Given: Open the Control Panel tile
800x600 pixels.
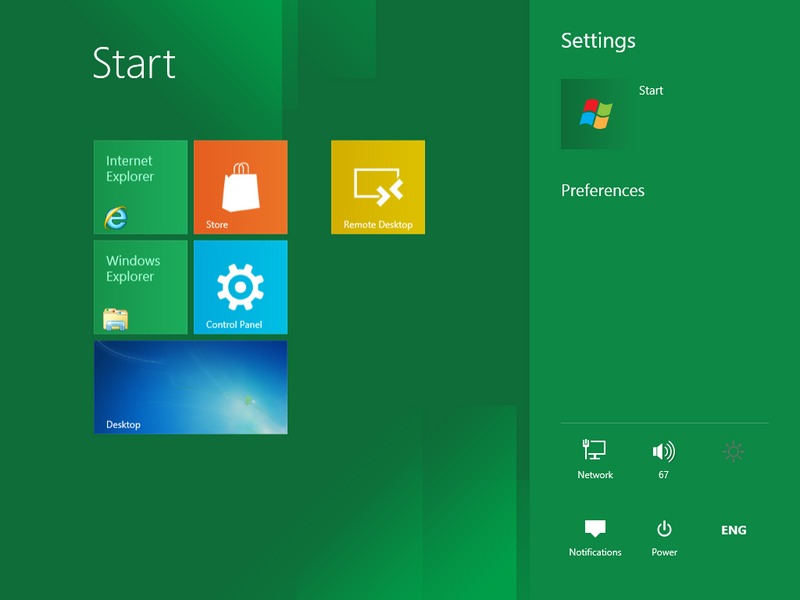Looking at the screenshot, I should coord(240,287).
